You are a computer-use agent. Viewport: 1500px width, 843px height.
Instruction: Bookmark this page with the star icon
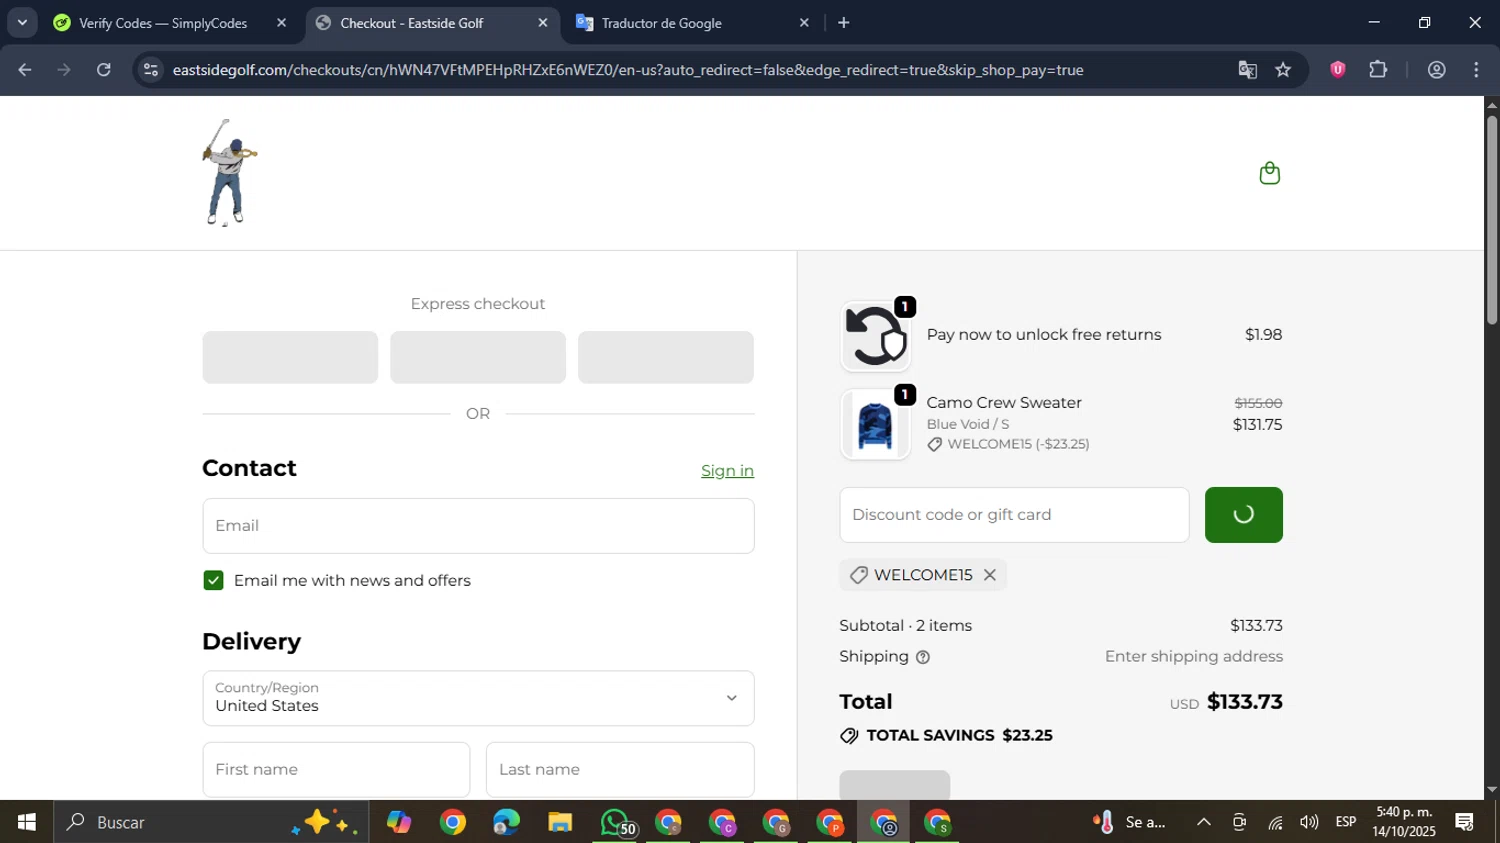(1283, 70)
